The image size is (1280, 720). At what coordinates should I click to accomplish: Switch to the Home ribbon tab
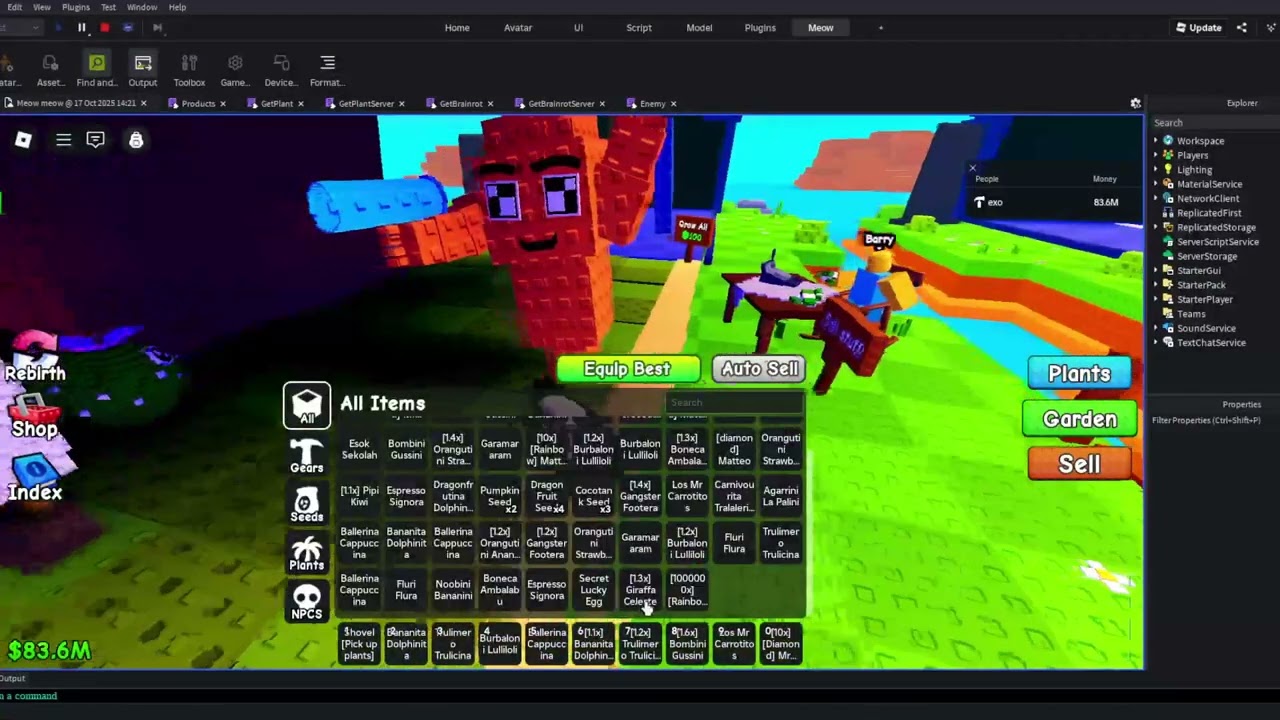(457, 28)
